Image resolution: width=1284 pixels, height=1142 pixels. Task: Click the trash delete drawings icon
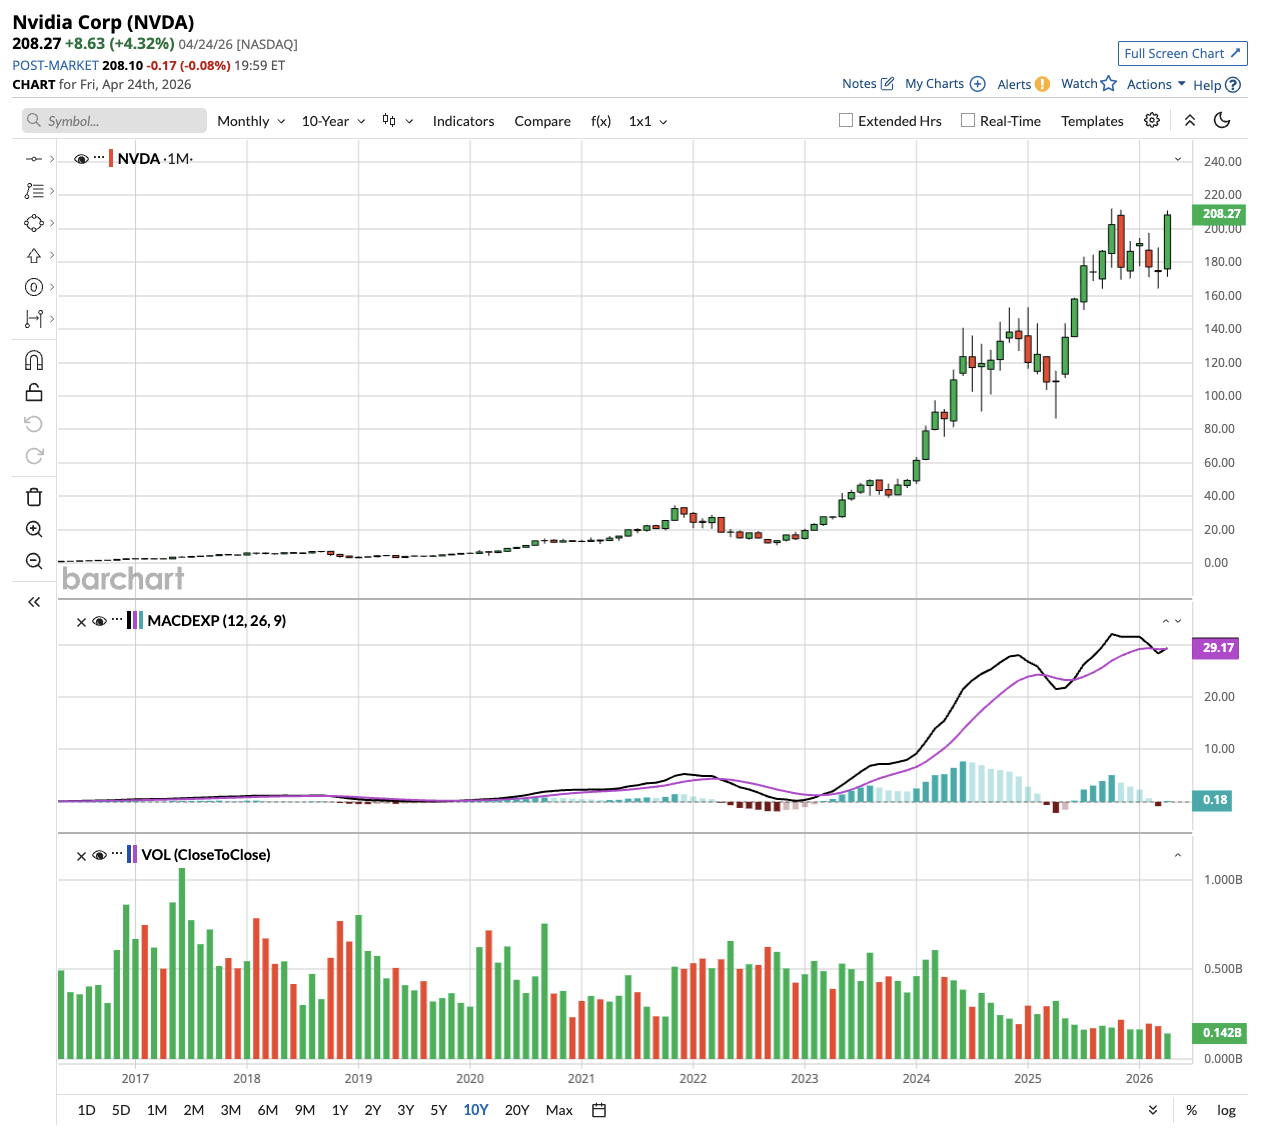(34, 497)
